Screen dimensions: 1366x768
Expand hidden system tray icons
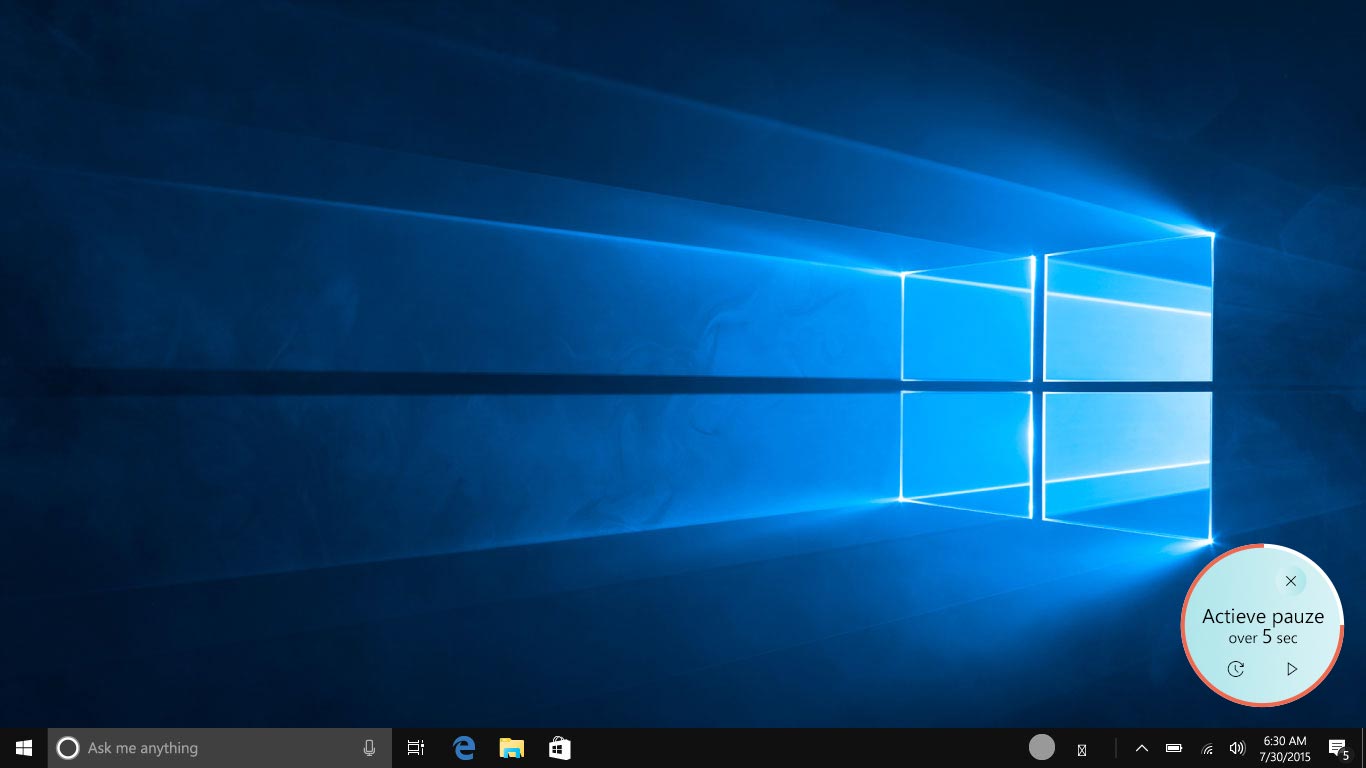pyautogui.click(x=1141, y=748)
